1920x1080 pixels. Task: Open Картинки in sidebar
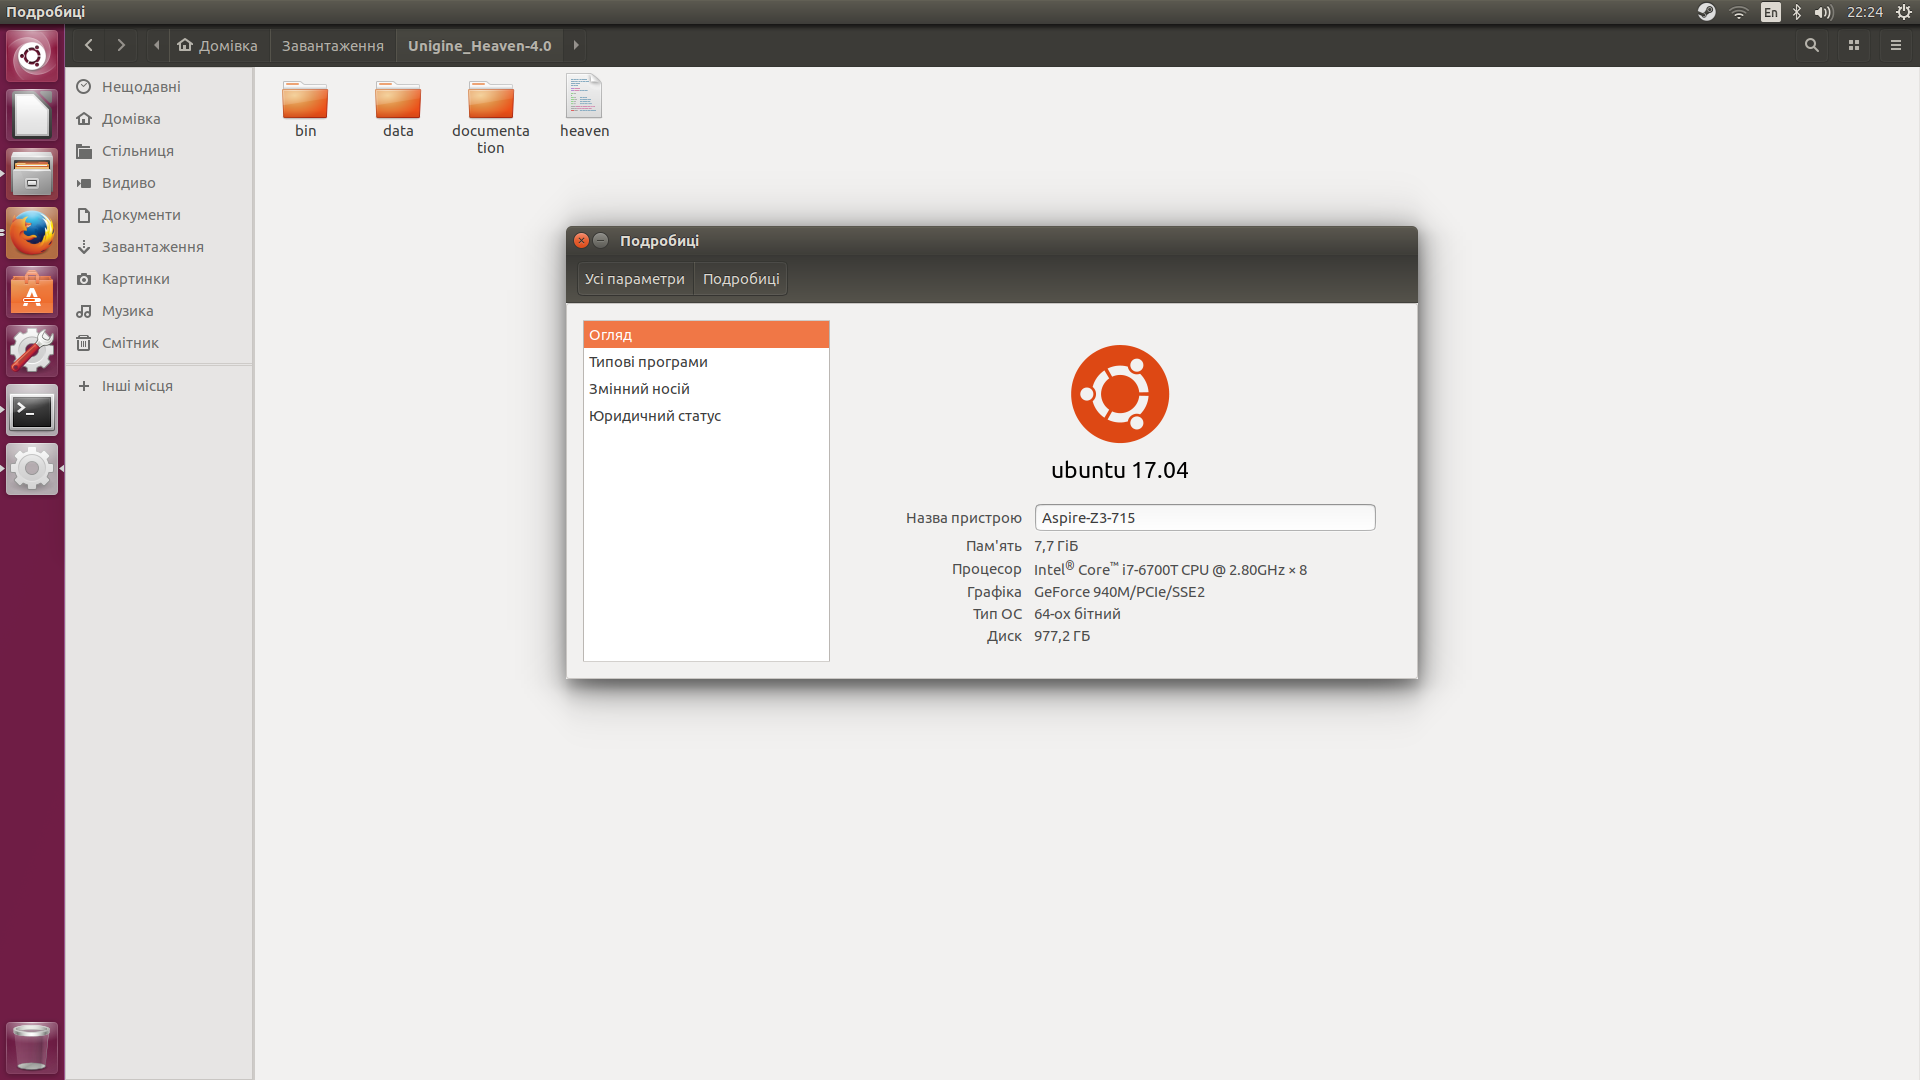(159, 279)
